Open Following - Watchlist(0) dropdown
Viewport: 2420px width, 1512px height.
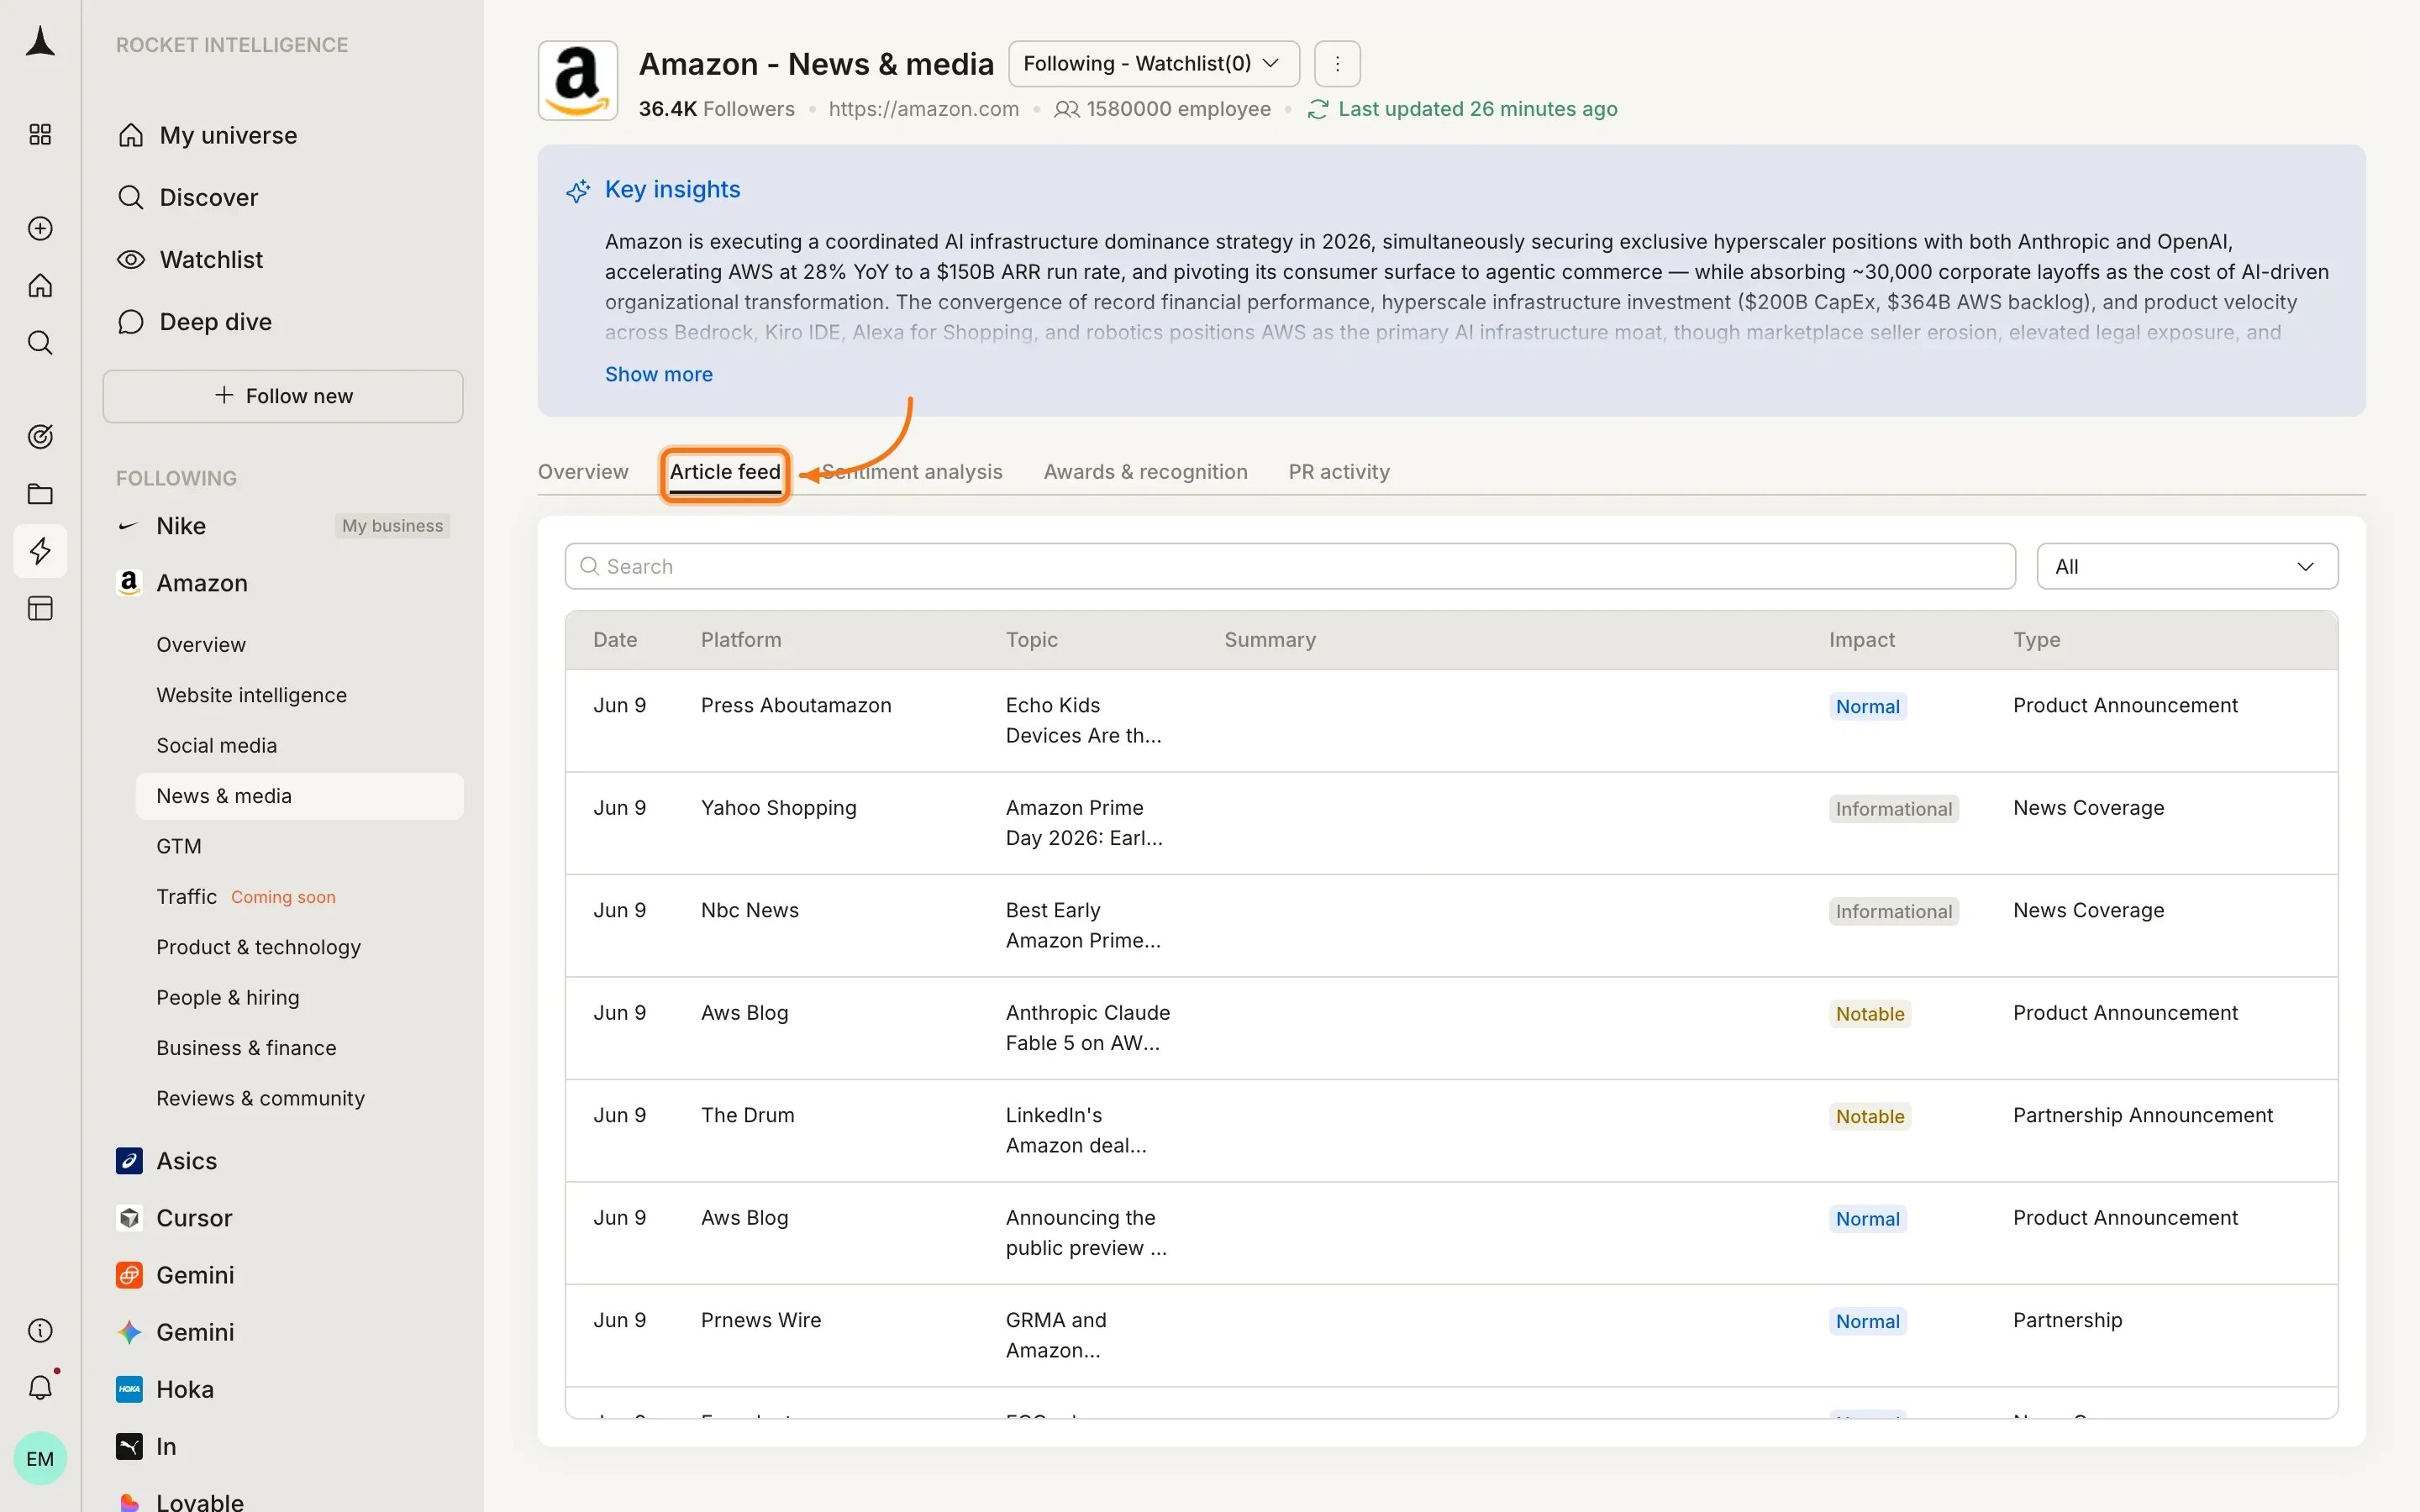pos(1154,64)
